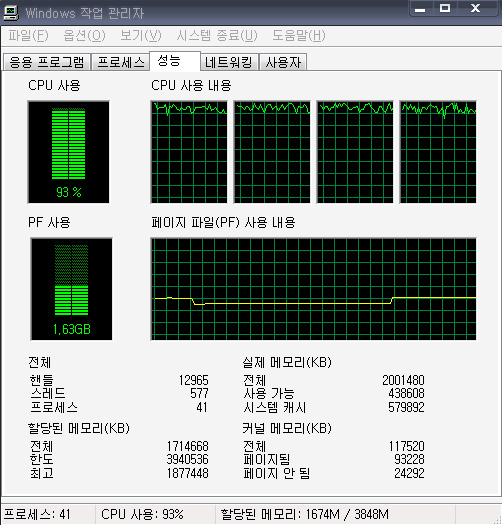Viewport: 502px width, 525px height.
Task: Click the Task Manager title bar icon
Action: click(11, 13)
